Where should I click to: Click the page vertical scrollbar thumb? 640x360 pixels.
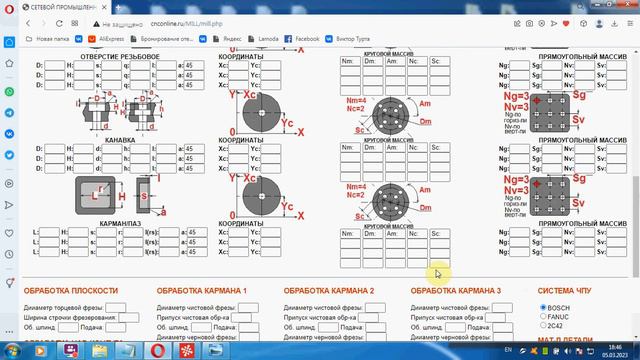click(x=636, y=227)
